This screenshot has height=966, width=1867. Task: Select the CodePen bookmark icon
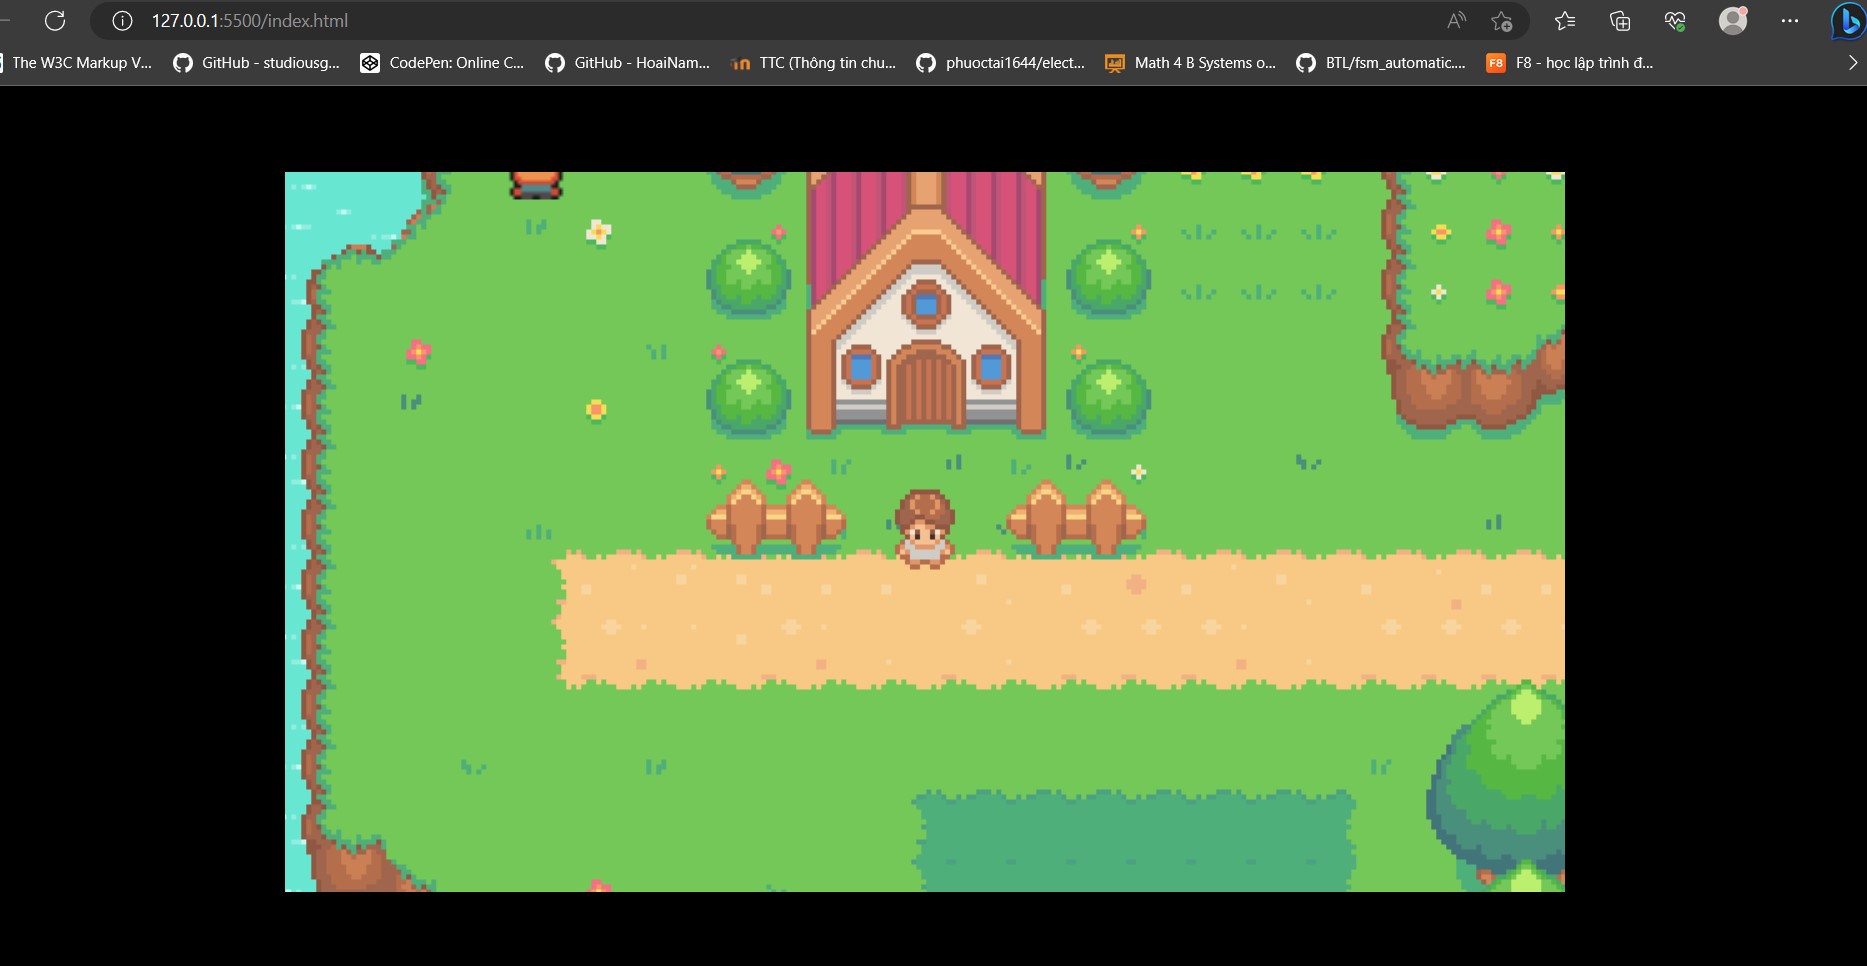click(370, 63)
